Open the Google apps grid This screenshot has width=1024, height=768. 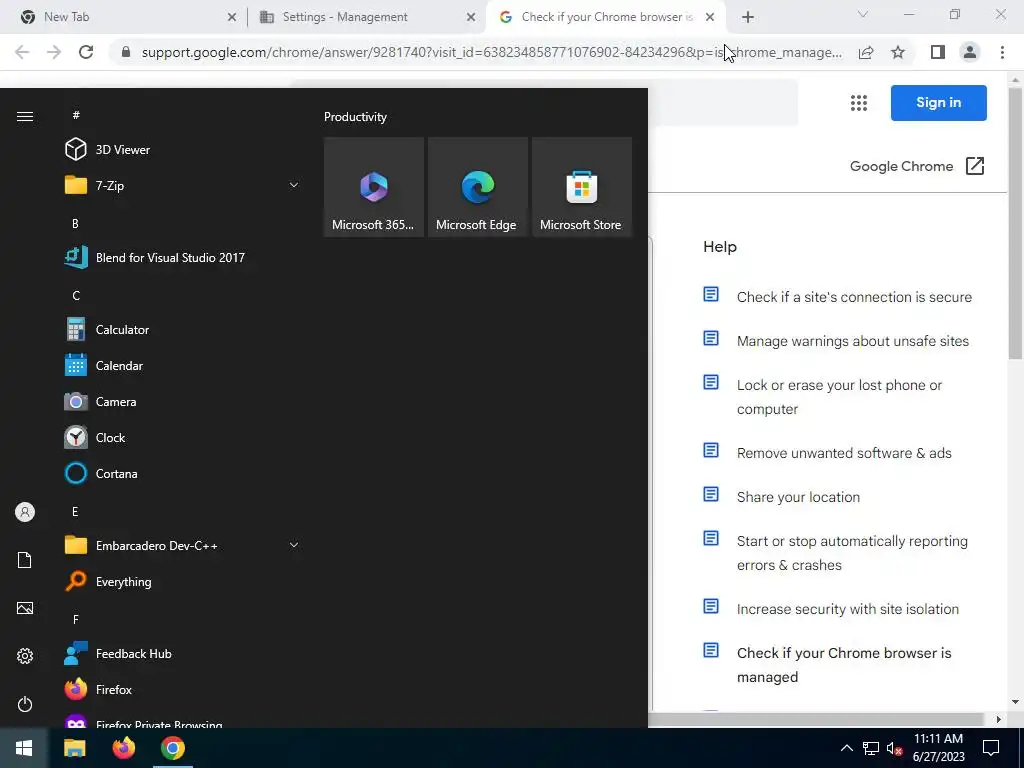[859, 103]
